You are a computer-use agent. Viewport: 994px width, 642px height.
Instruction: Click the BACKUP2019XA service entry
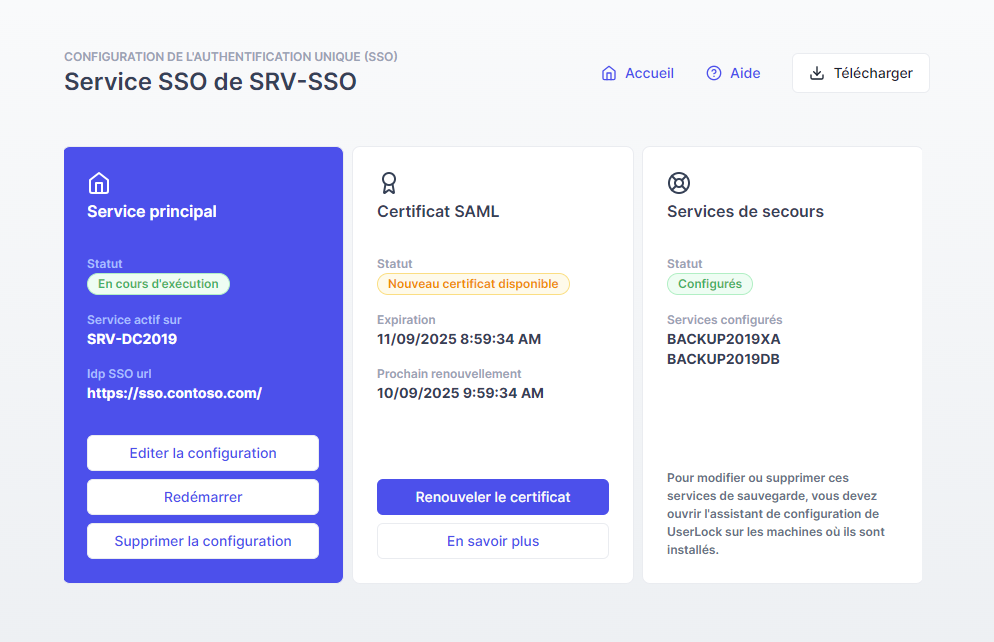tap(723, 339)
